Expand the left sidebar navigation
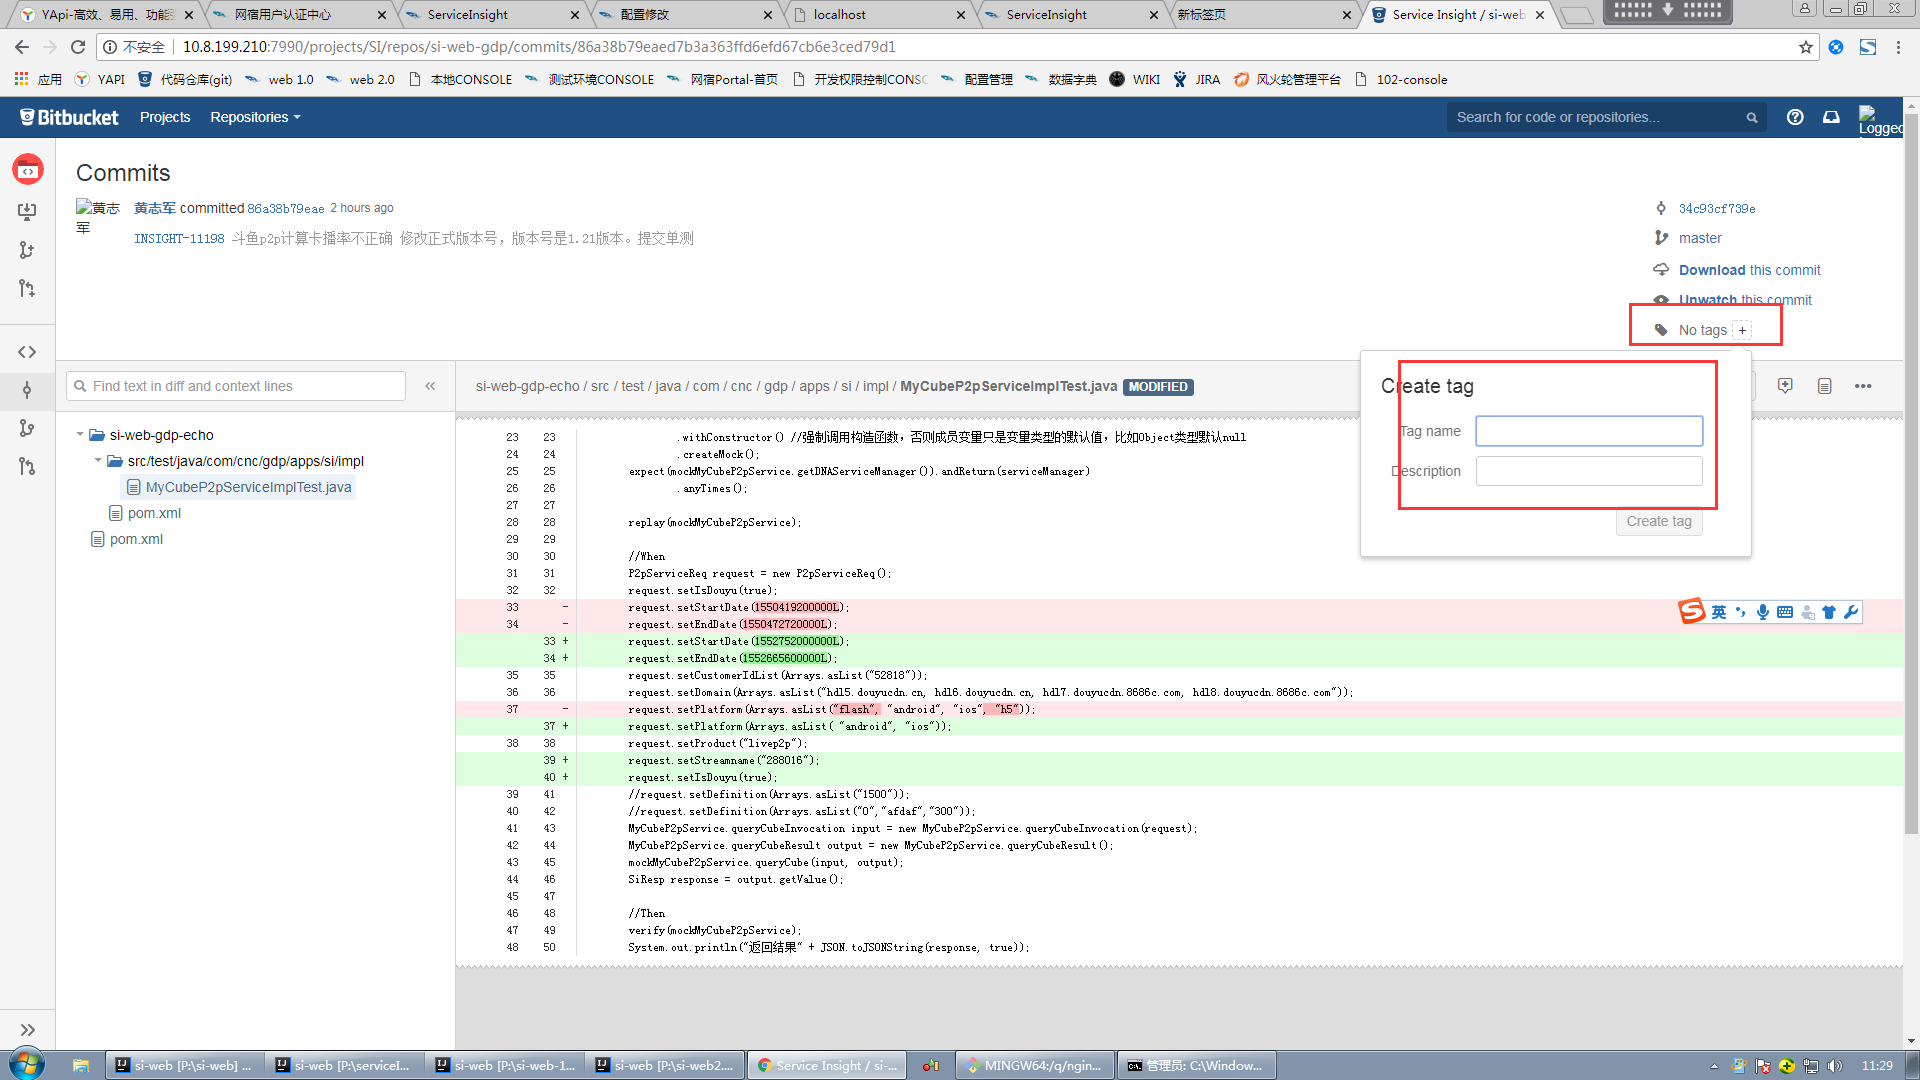 coord(27,1029)
